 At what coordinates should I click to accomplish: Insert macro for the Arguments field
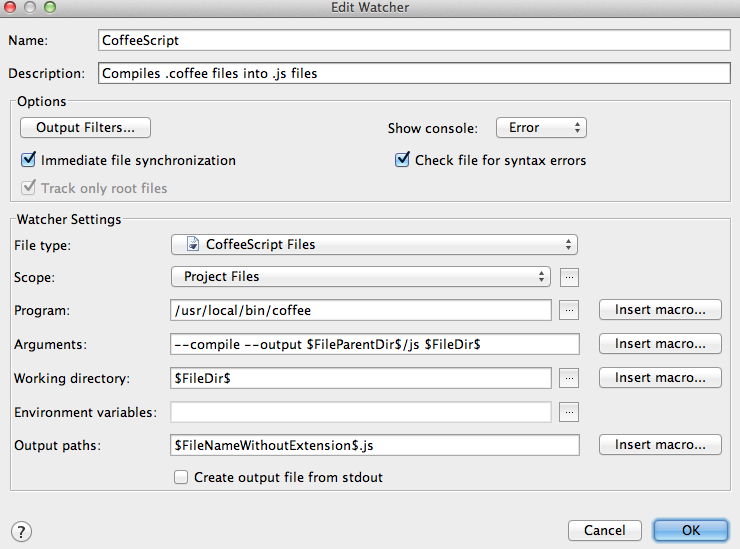[x=660, y=344]
